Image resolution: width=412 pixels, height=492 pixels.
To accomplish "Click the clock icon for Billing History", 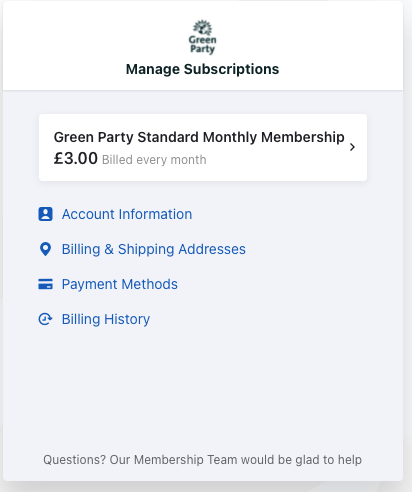I will coord(45,319).
